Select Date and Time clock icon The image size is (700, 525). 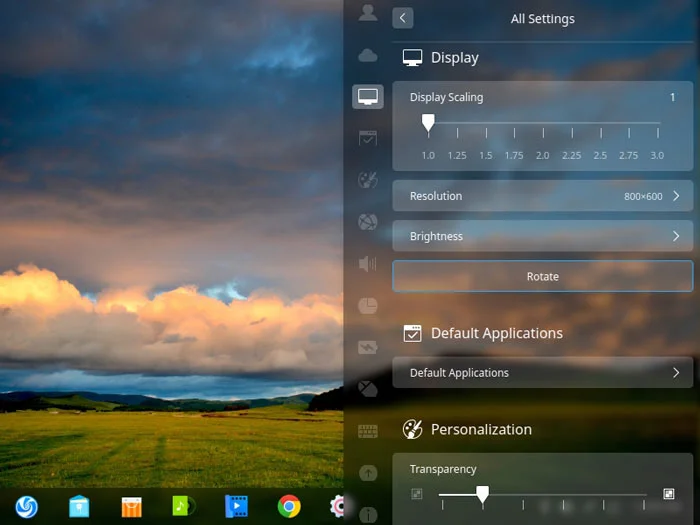point(368,305)
